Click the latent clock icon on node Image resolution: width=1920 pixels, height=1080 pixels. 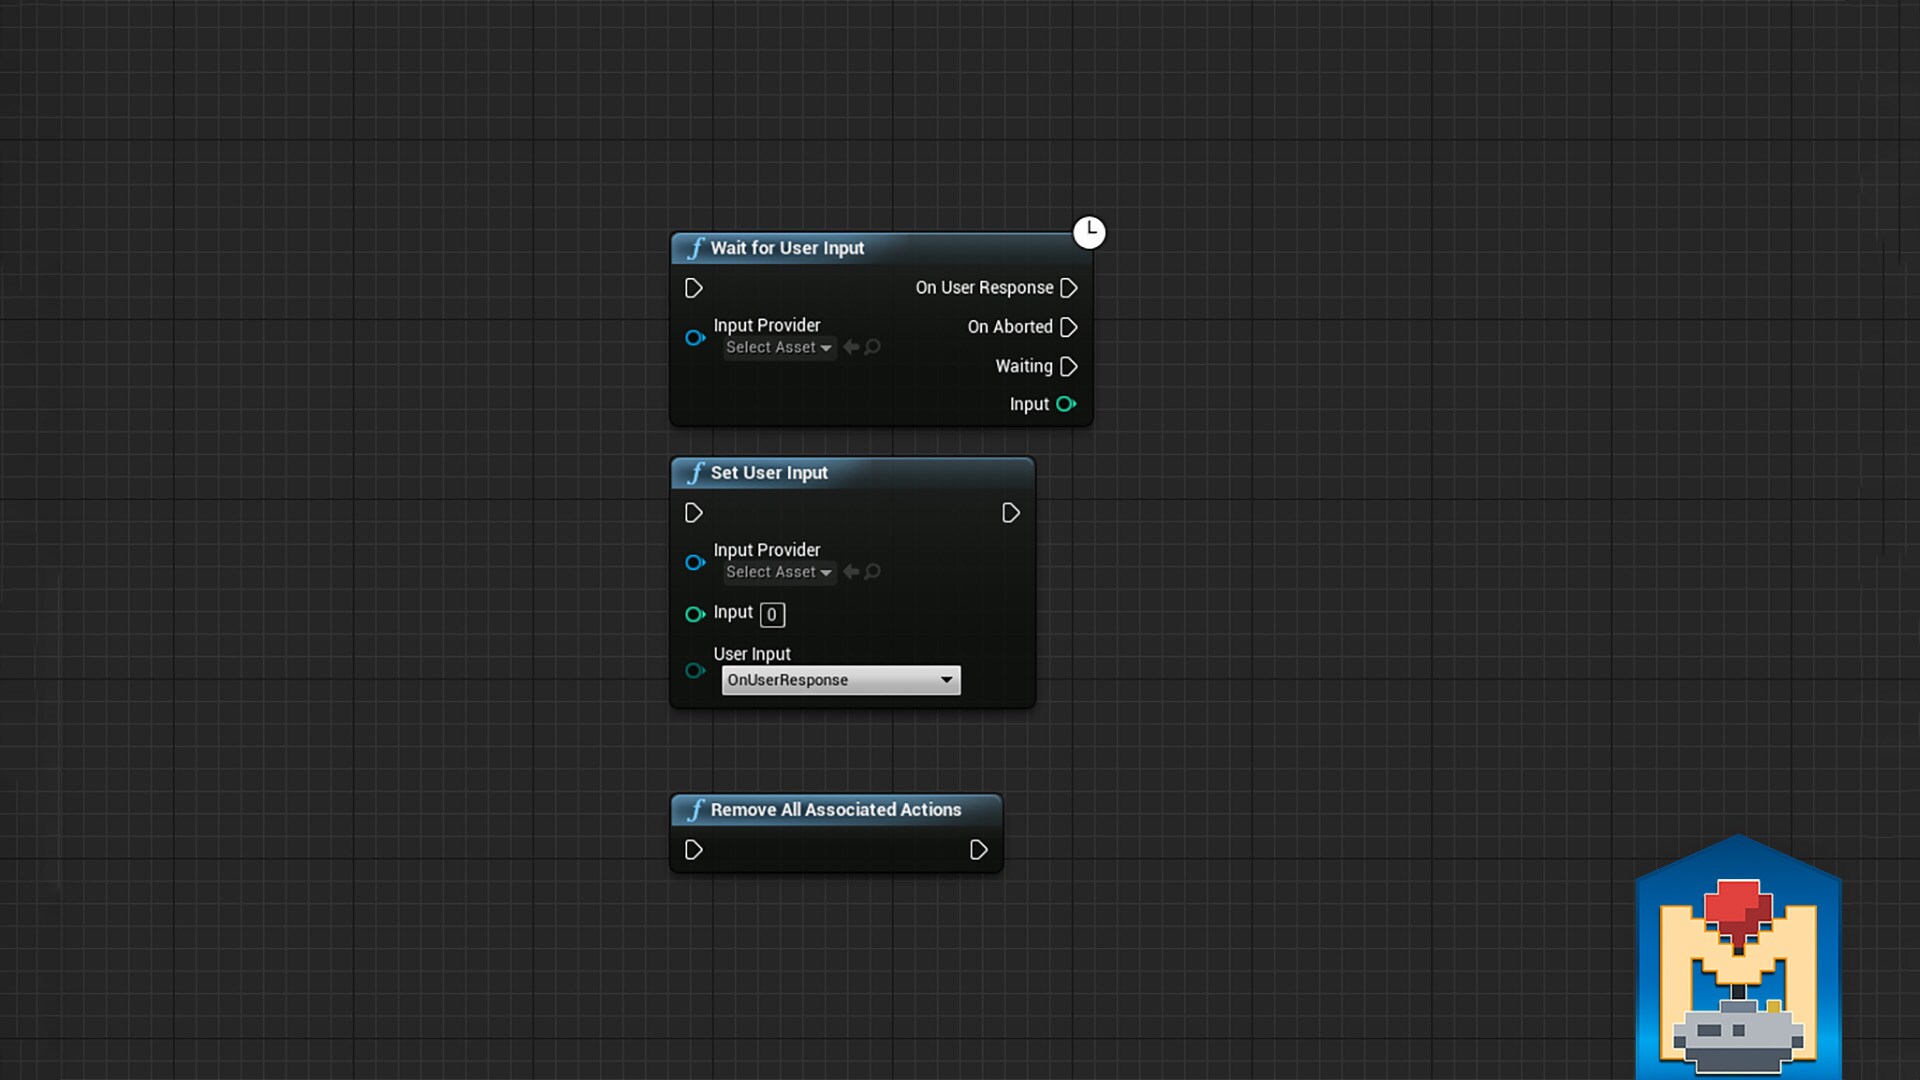(1089, 232)
